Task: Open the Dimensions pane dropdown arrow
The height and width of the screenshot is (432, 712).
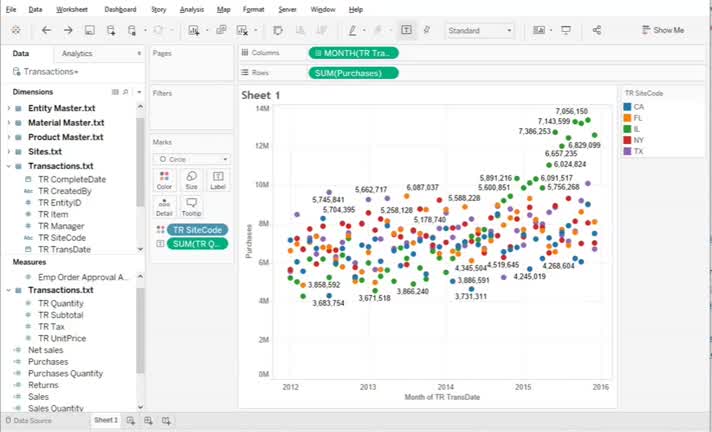Action: (139, 92)
